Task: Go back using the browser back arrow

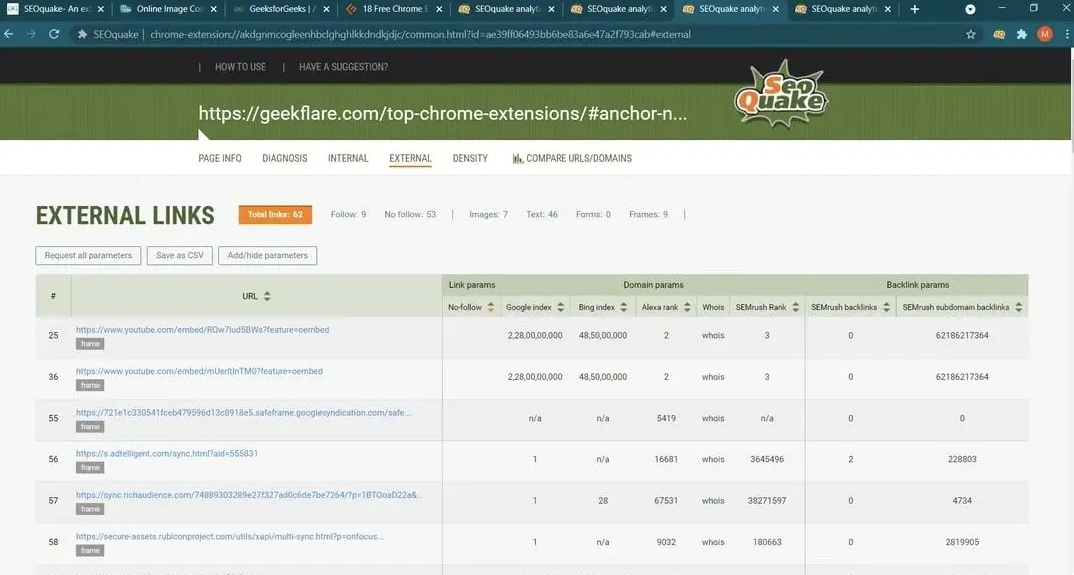Action: coord(9,34)
